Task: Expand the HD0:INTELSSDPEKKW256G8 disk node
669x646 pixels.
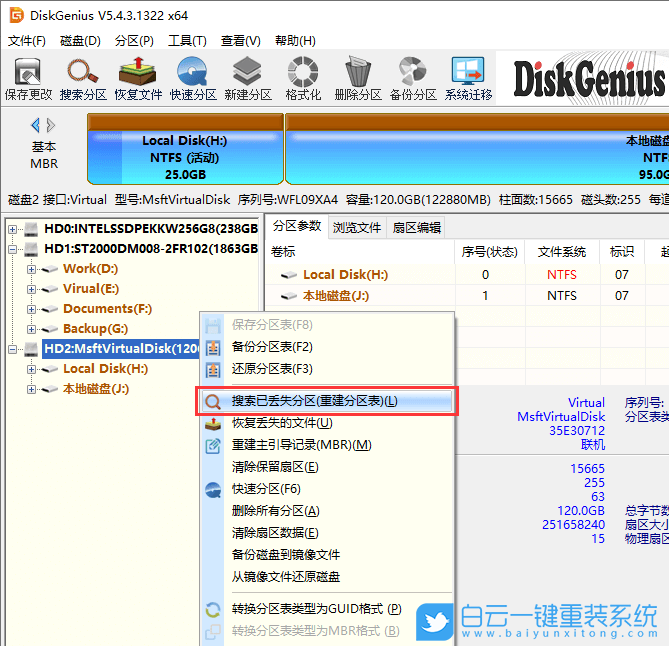Action: tap(13, 229)
